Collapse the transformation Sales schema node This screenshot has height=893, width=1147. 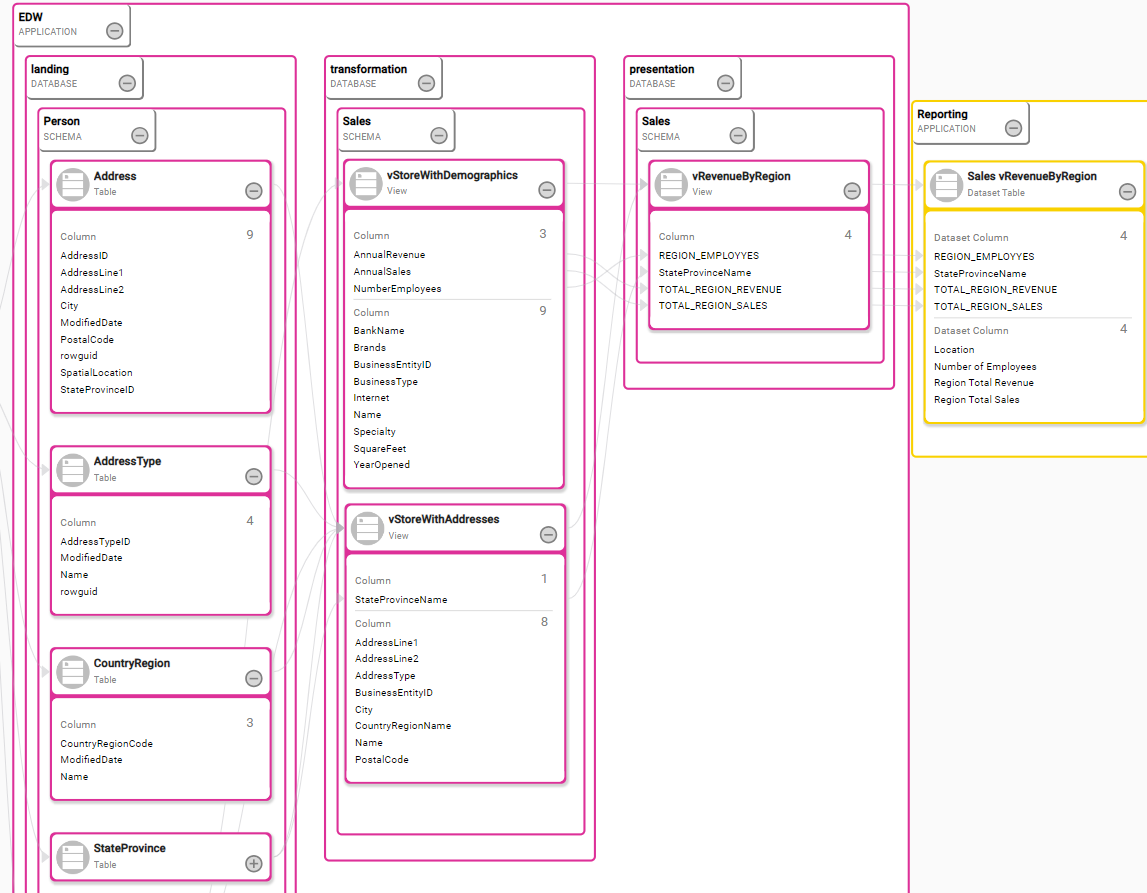point(439,135)
